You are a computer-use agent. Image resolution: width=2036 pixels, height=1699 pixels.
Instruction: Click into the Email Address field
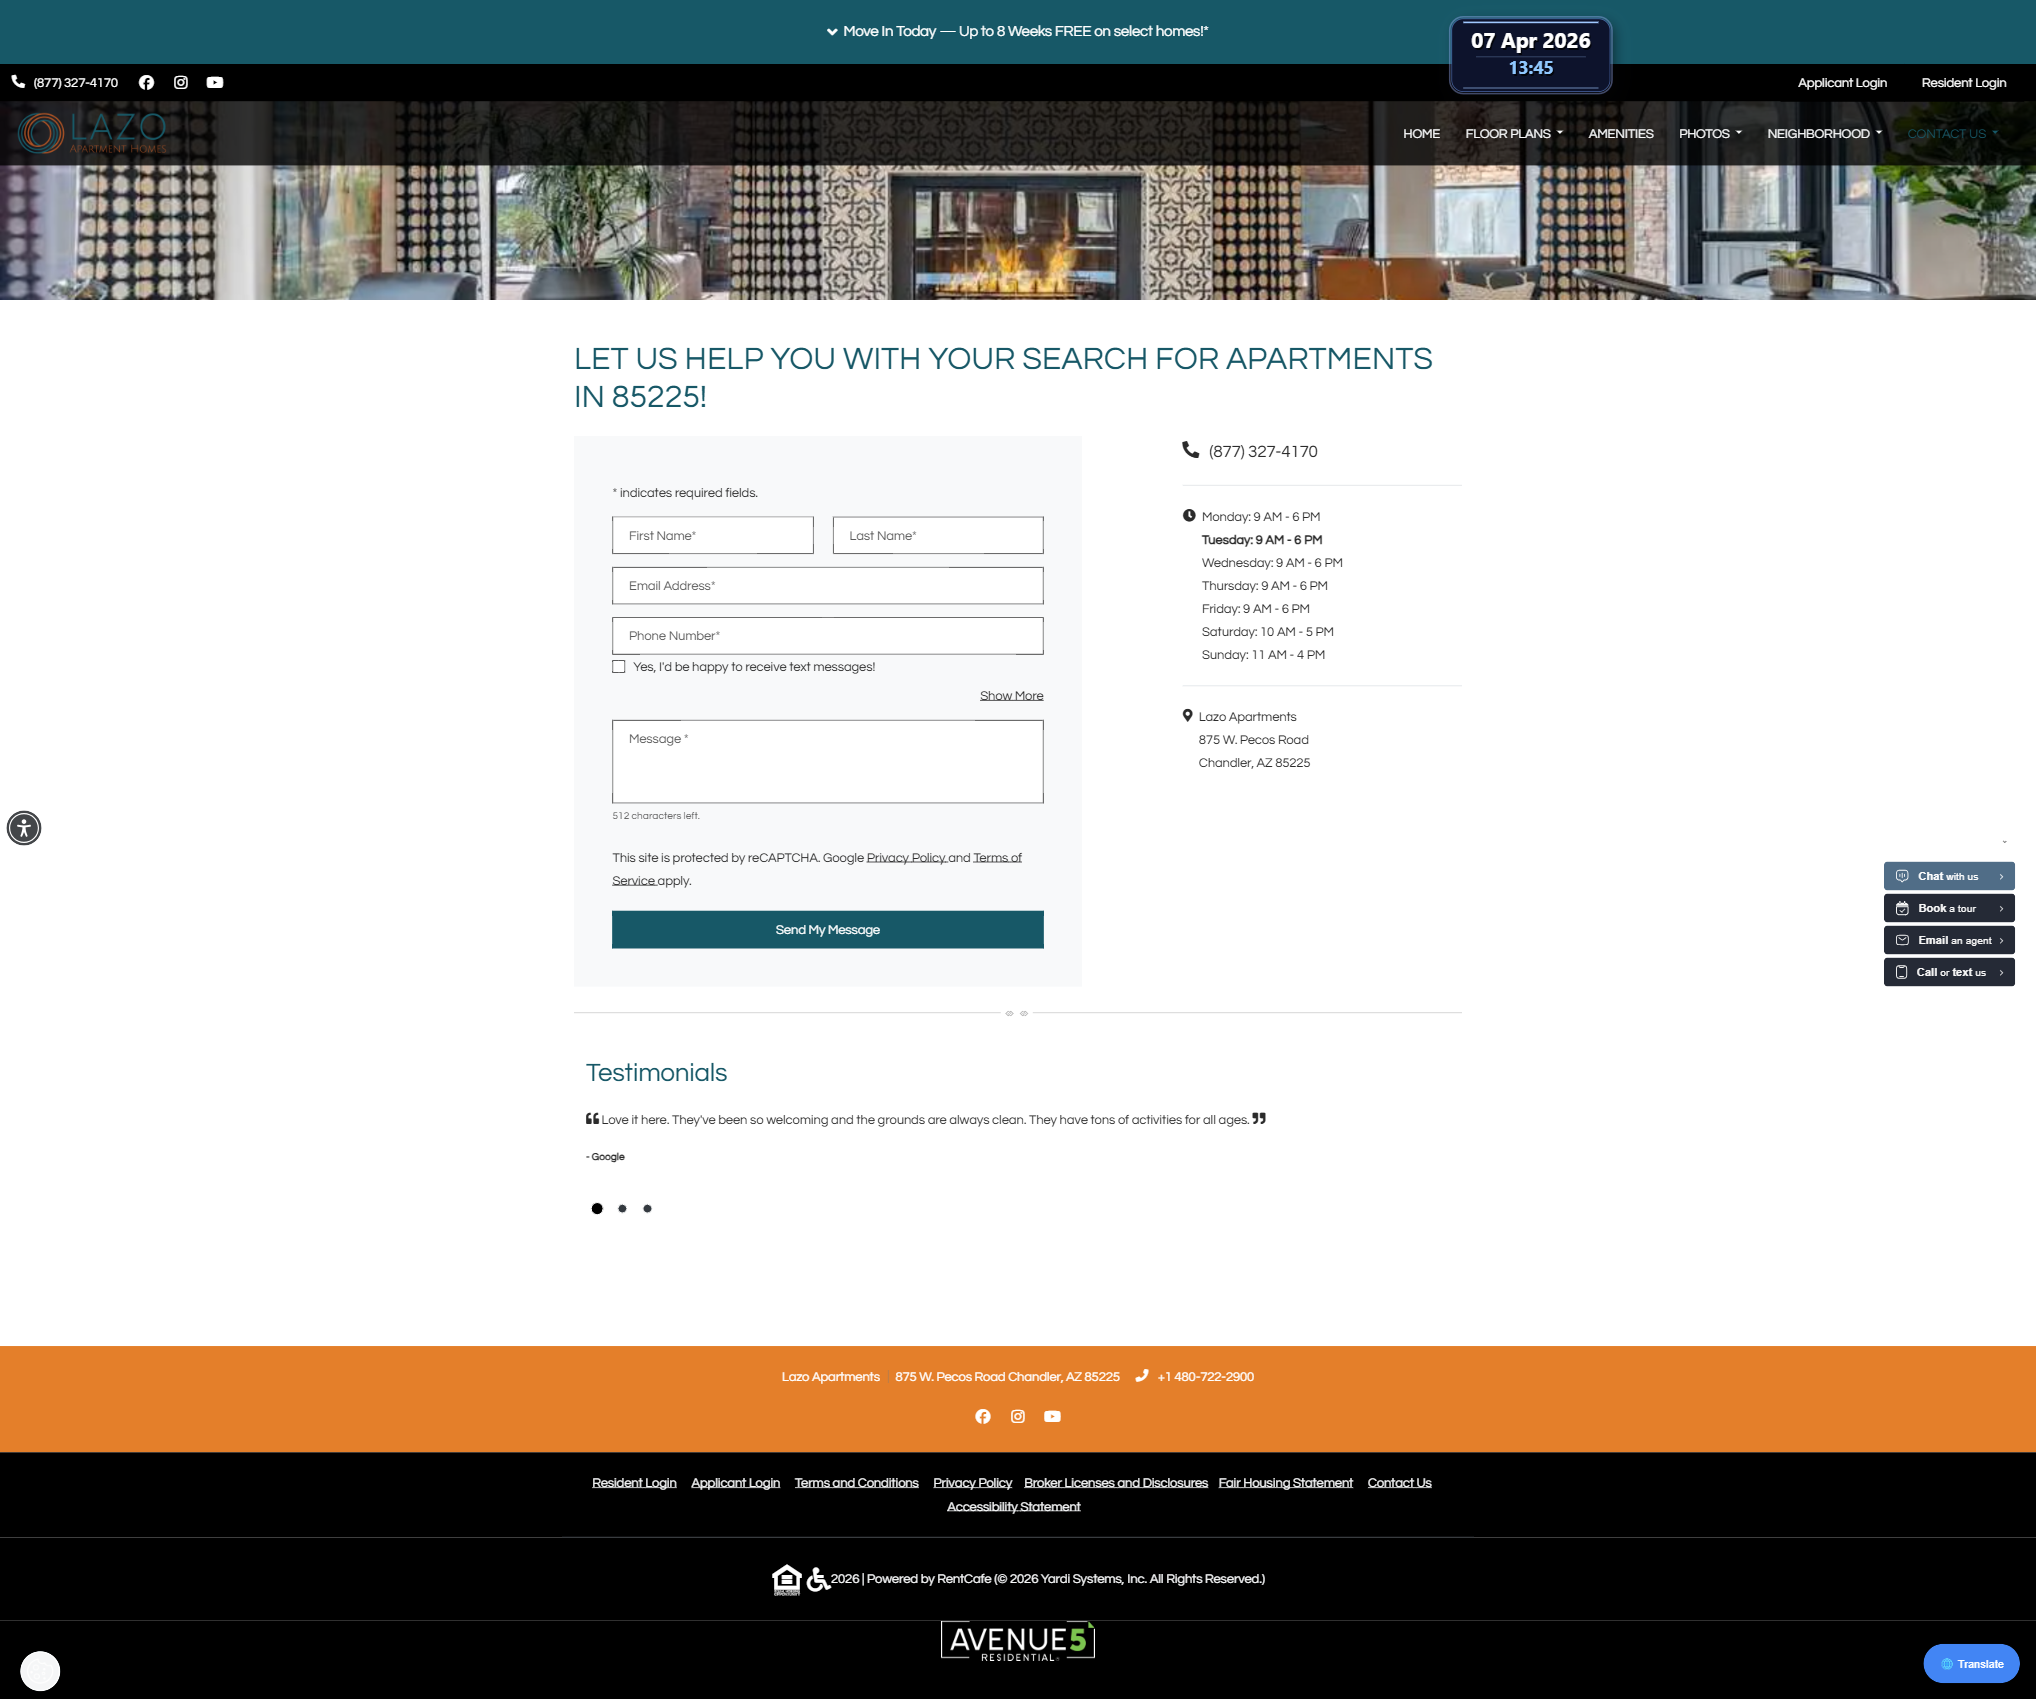(x=827, y=586)
